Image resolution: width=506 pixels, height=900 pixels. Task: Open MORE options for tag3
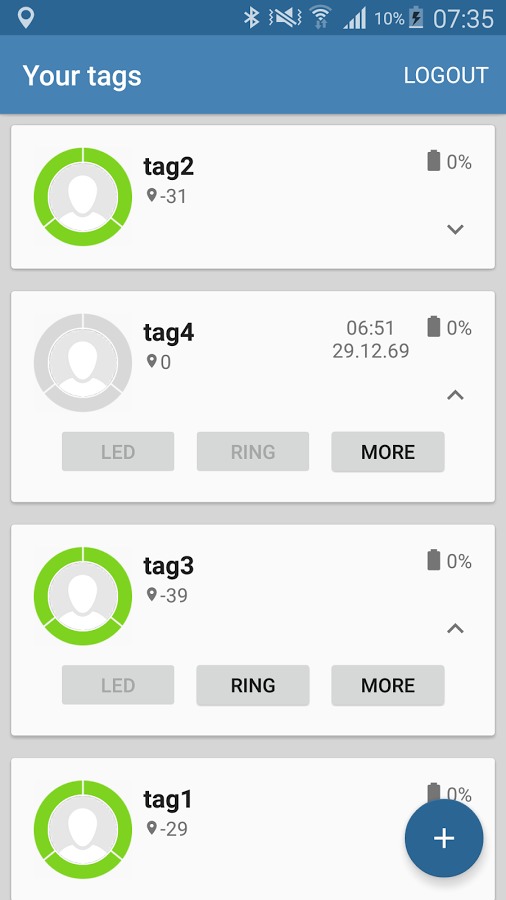388,685
